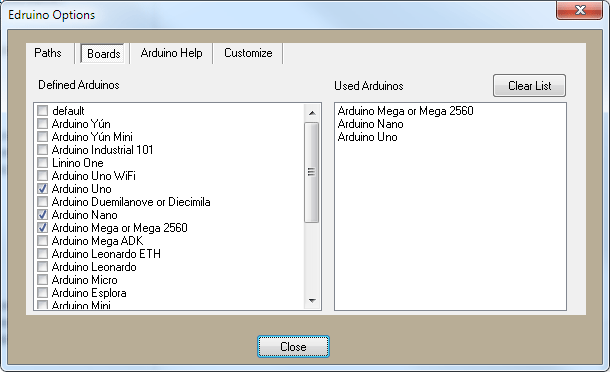
Task: Enable the Arduino Micro checkbox
Action: (42, 280)
